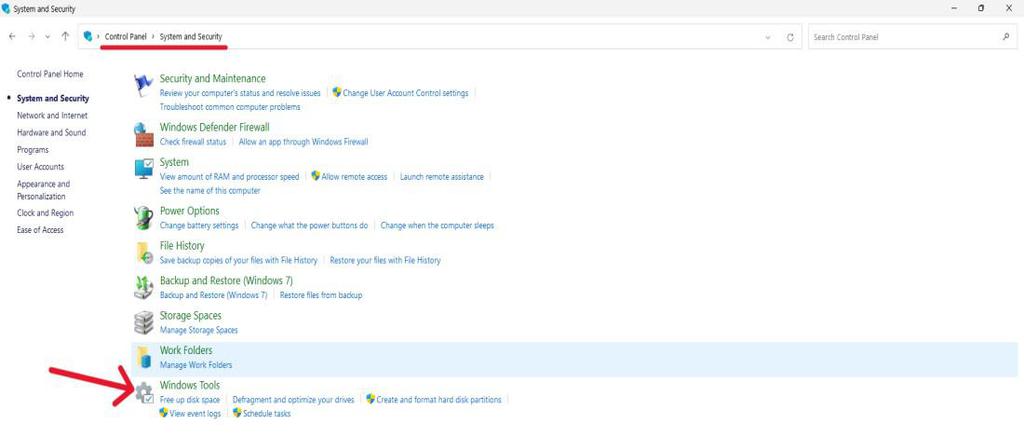Change battery settings
The image size is (1024, 437).
199,225
